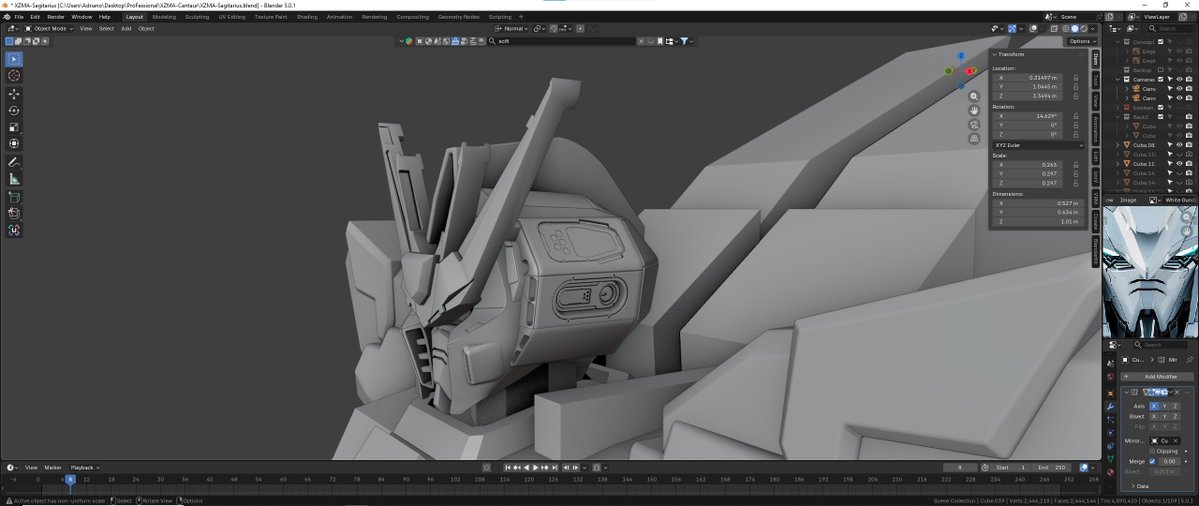Collapse the Transform panel
Screen dimensions: 1199x506
tap(995, 54)
